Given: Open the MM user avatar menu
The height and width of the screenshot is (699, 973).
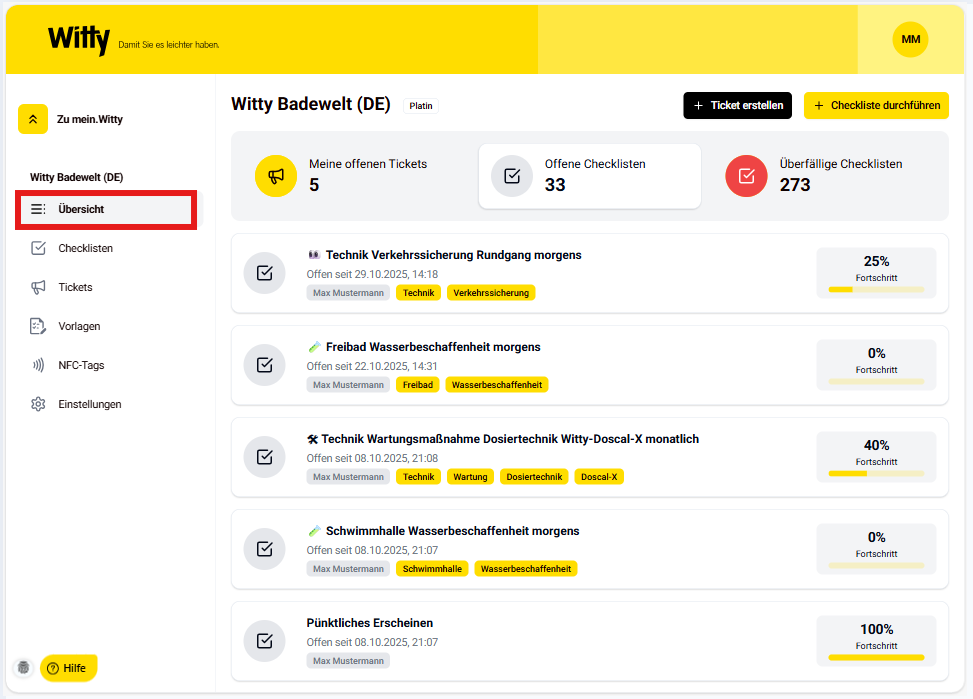Looking at the screenshot, I should 910,39.
